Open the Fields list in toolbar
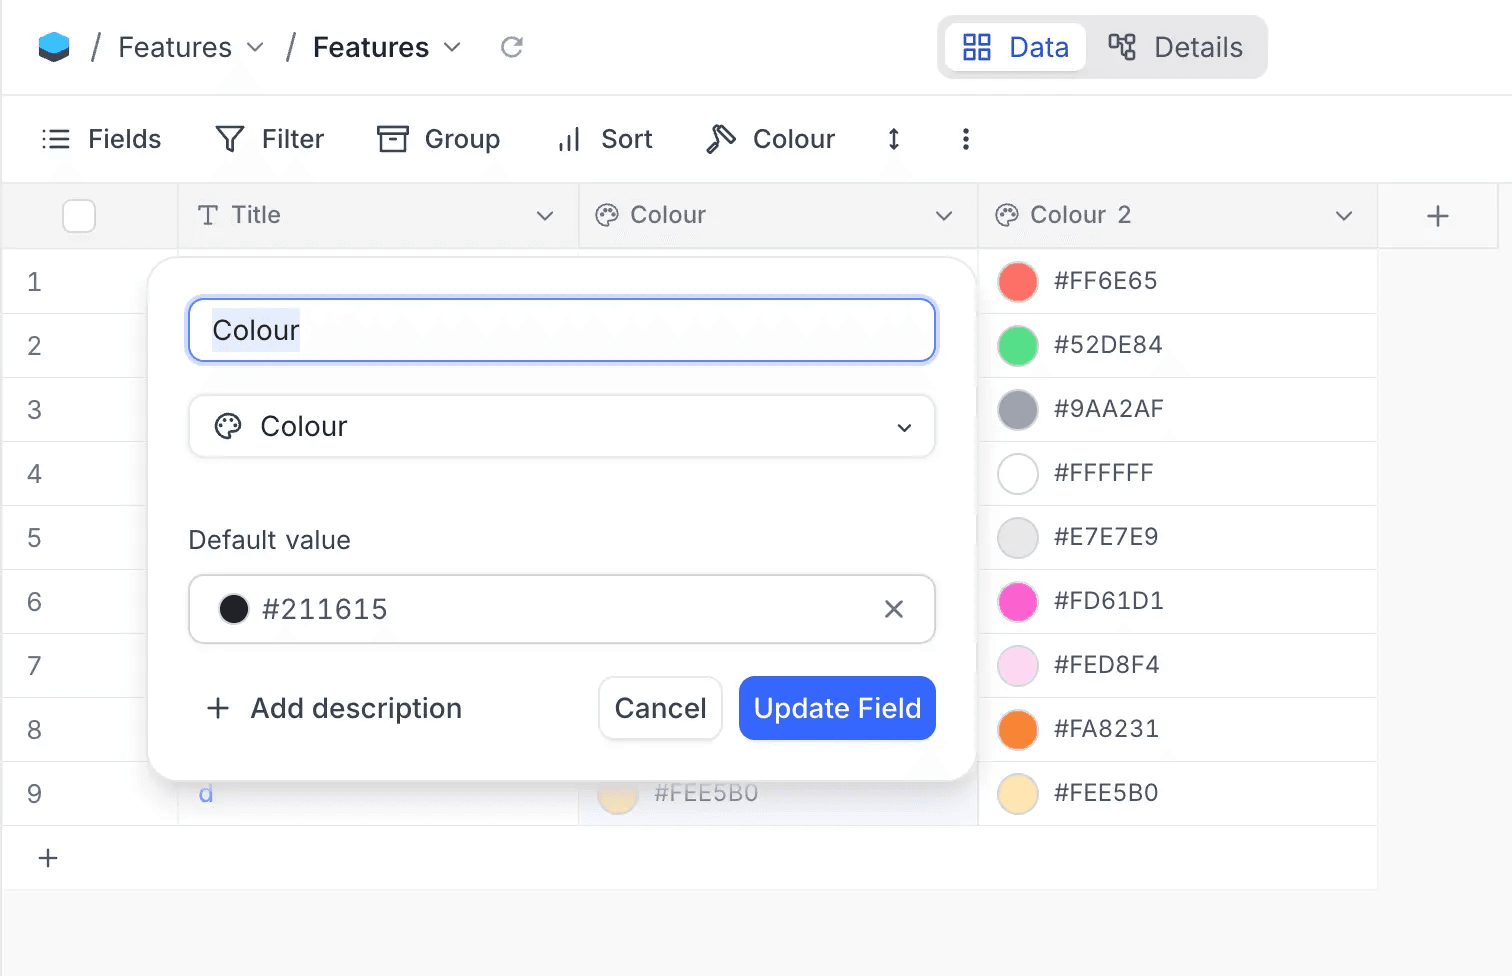This screenshot has width=1512, height=976. click(x=101, y=139)
